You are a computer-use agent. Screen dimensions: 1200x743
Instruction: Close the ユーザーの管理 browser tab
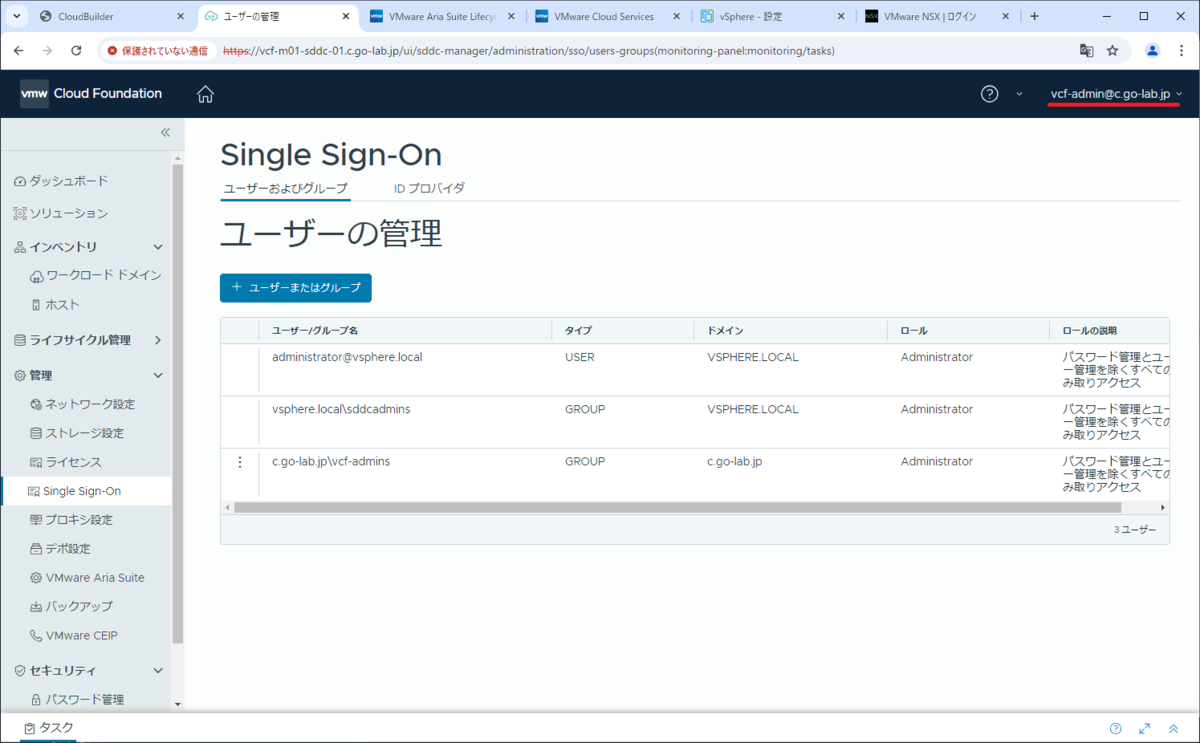(344, 16)
